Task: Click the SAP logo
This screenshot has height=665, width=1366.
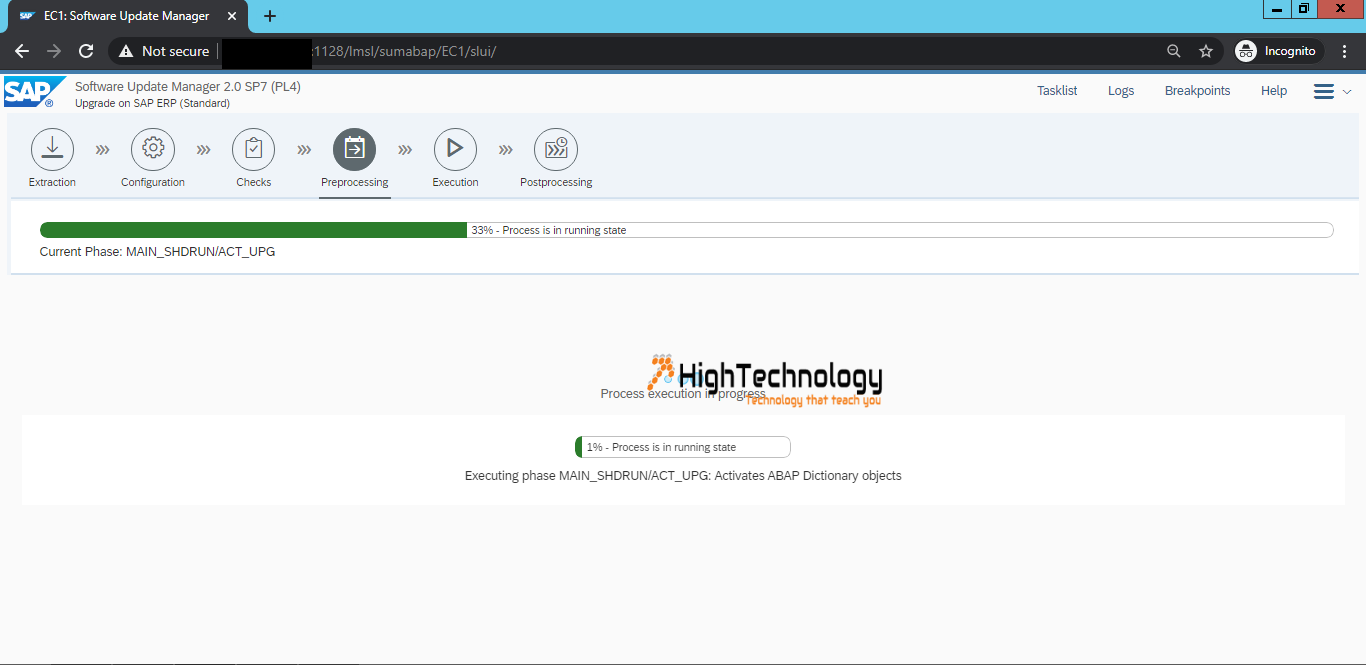Action: [33, 92]
